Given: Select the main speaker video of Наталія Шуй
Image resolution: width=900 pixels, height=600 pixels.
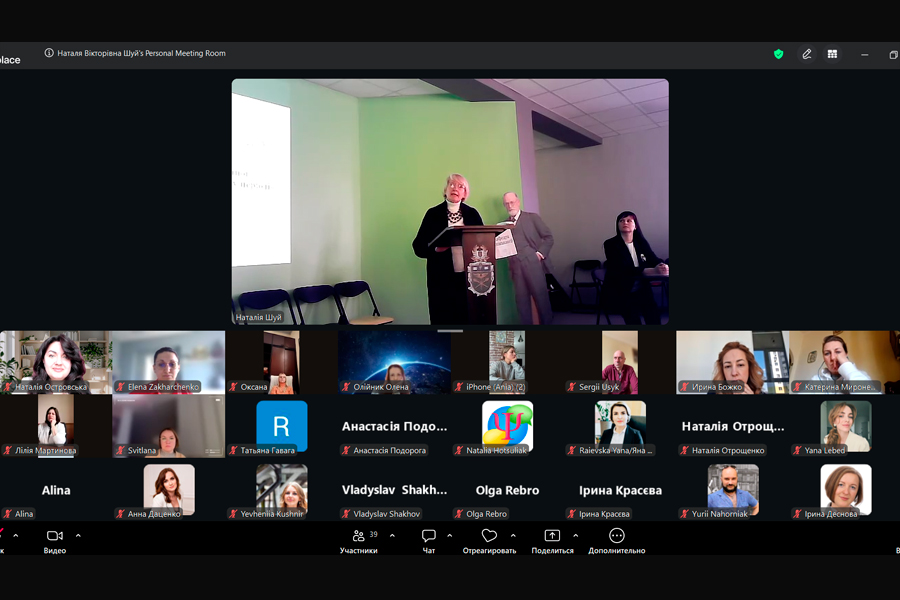Looking at the screenshot, I should tap(450, 202).
